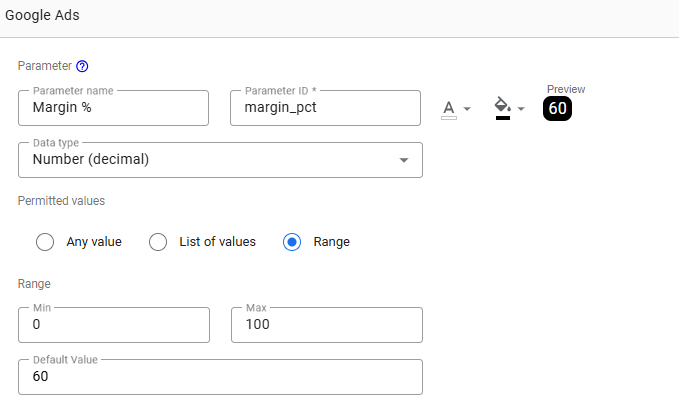This screenshot has height=411, width=679.
Task: Click the fill color paint bucket icon
Action: (502, 107)
